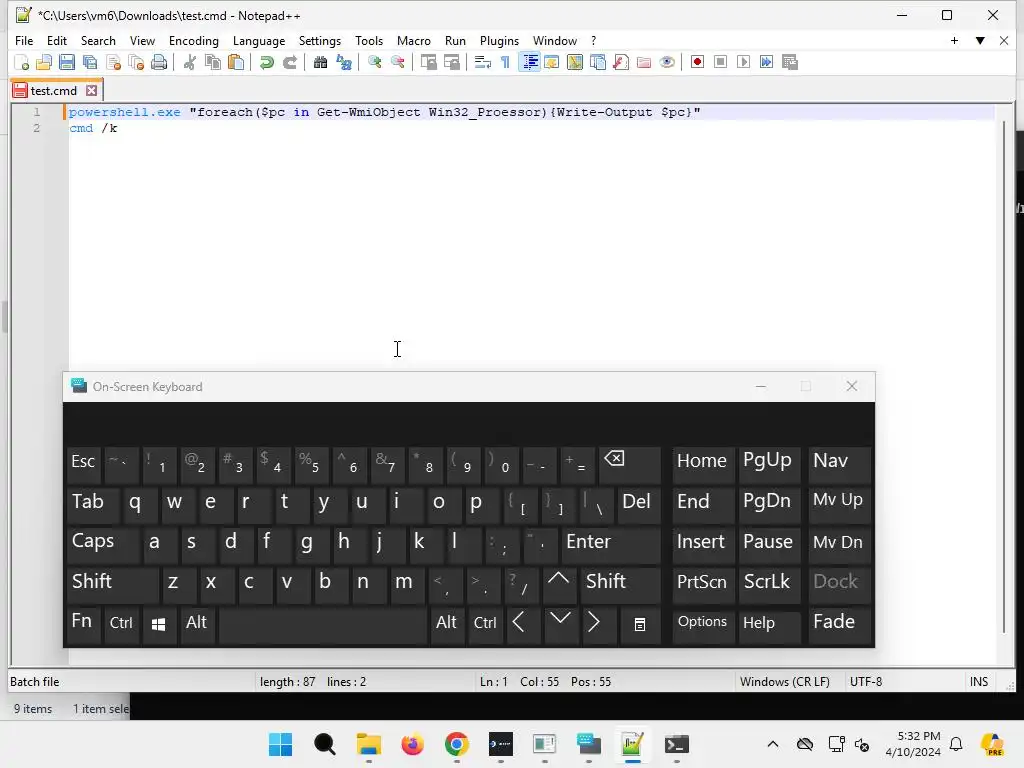Close the test.cmd tab with its red X
Image resolution: width=1024 pixels, height=768 pixels.
[x=92, y=91]
